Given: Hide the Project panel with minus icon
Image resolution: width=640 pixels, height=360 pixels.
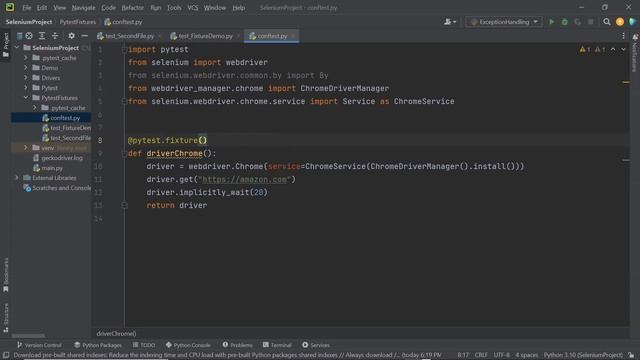Looking at the screenshot, I should click(84, 36).
